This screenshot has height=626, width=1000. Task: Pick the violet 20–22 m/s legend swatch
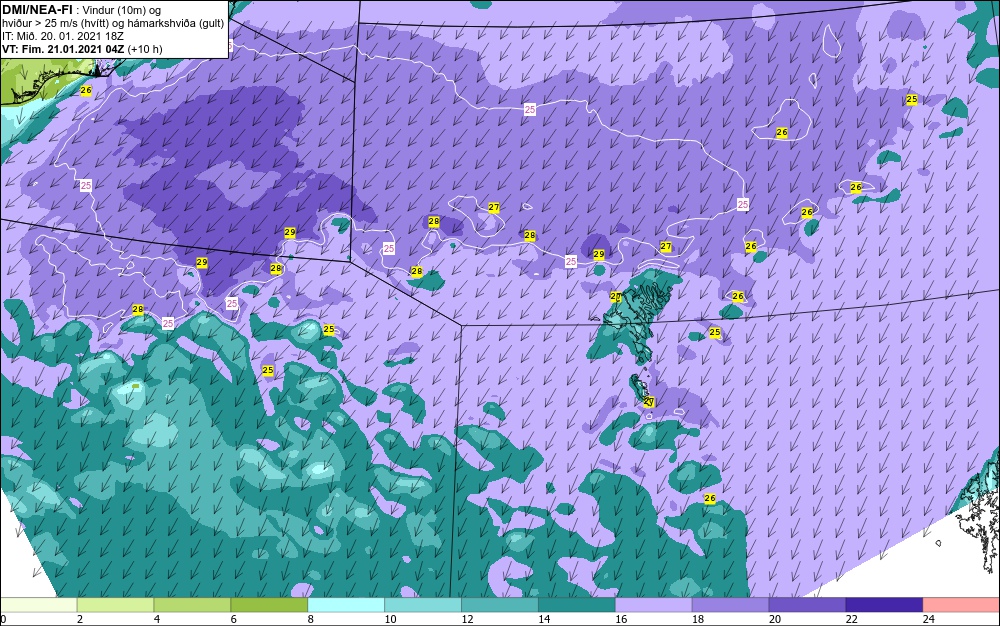tap(807, 605)
